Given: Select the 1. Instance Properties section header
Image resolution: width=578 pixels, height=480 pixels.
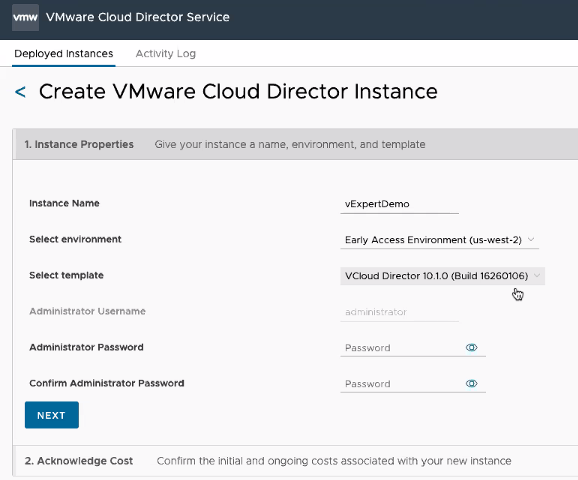Looking at the screenshot, I should (x=295, y=144).
